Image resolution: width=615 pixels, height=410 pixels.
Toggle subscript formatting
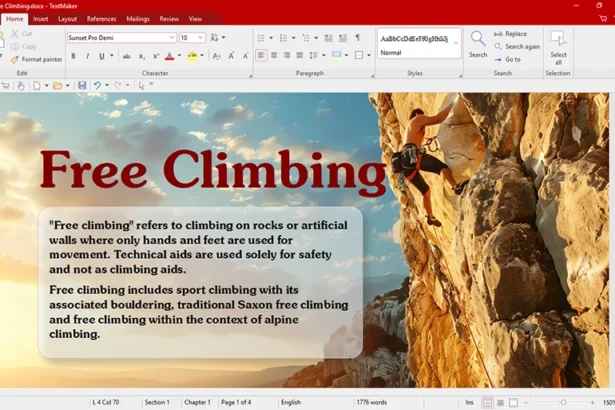[x=142, y=56]
